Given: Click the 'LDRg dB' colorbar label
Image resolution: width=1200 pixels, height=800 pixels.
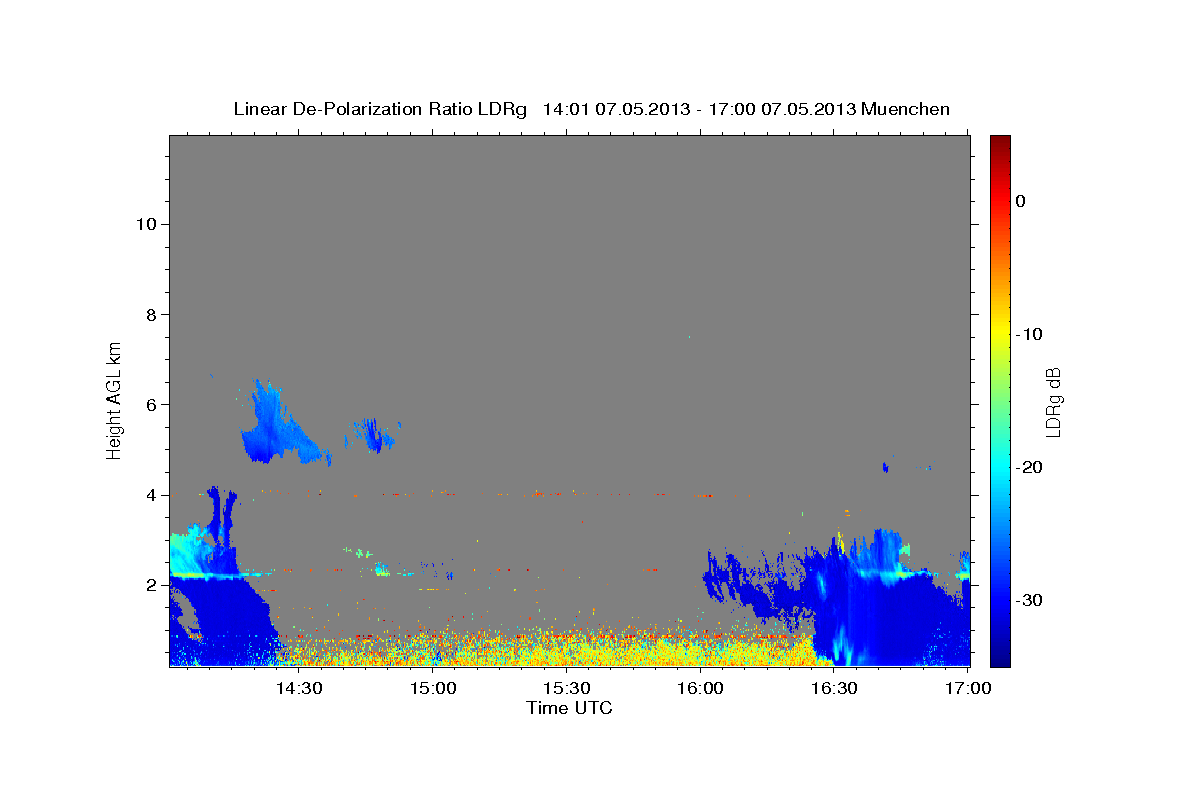Looking at the screenshot, I should coord(1052,401).
